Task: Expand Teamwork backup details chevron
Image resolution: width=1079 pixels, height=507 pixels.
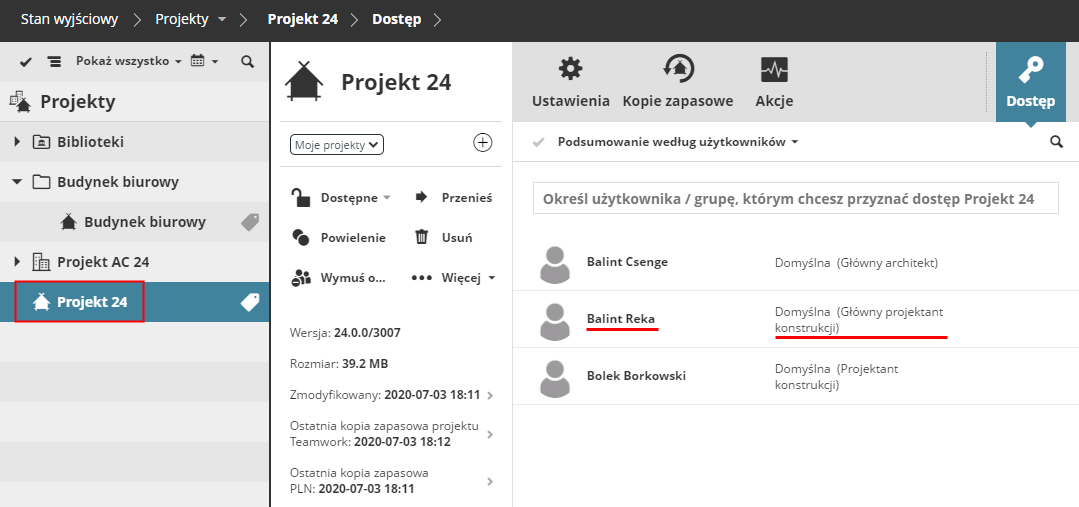Action: (490, 435)
